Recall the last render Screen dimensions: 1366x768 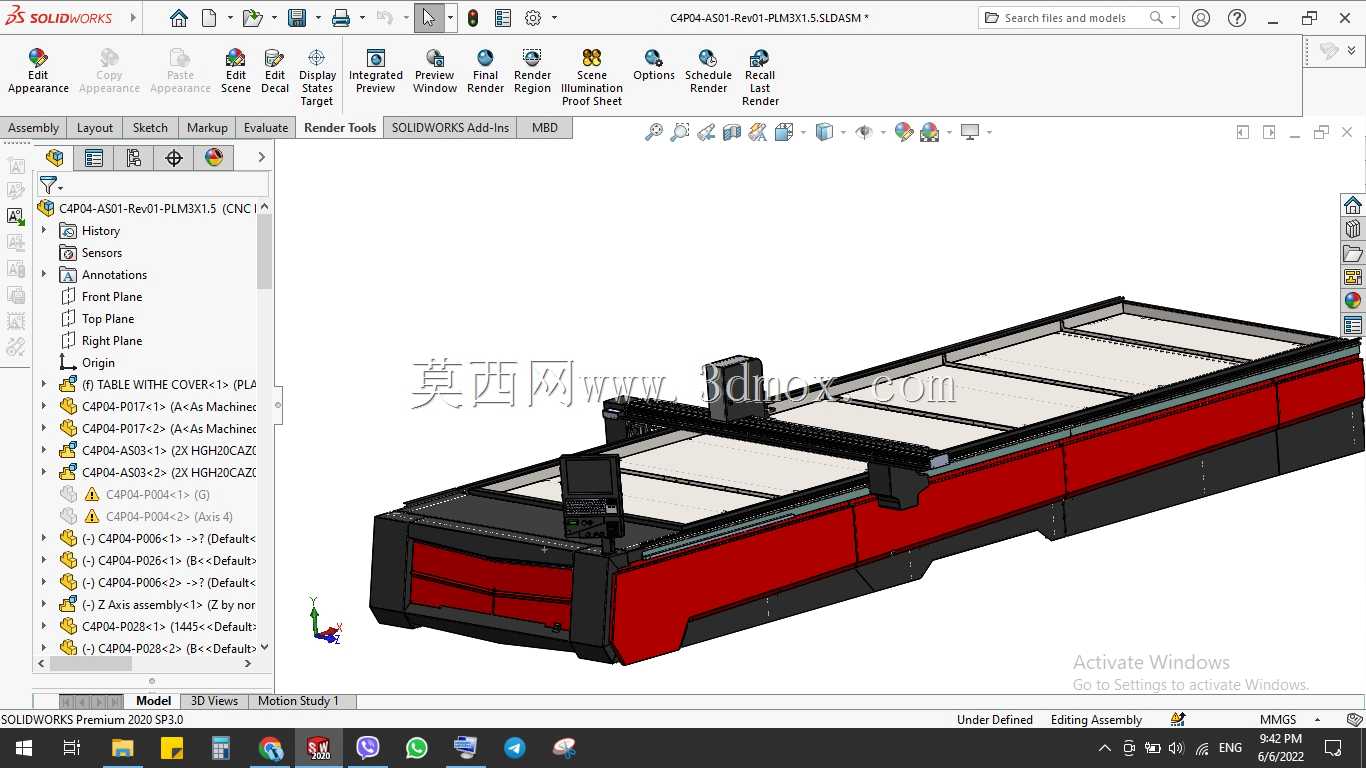(x=760, y=78)
